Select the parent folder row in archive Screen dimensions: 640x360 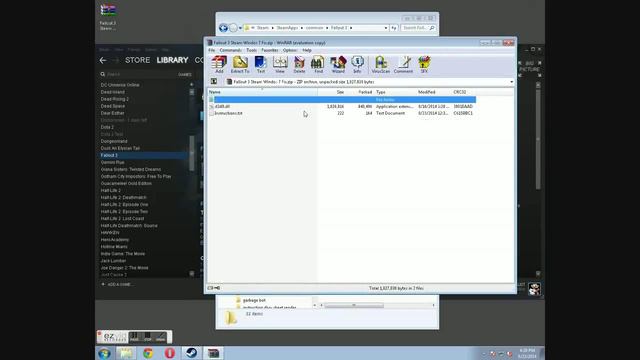(342, 100)
